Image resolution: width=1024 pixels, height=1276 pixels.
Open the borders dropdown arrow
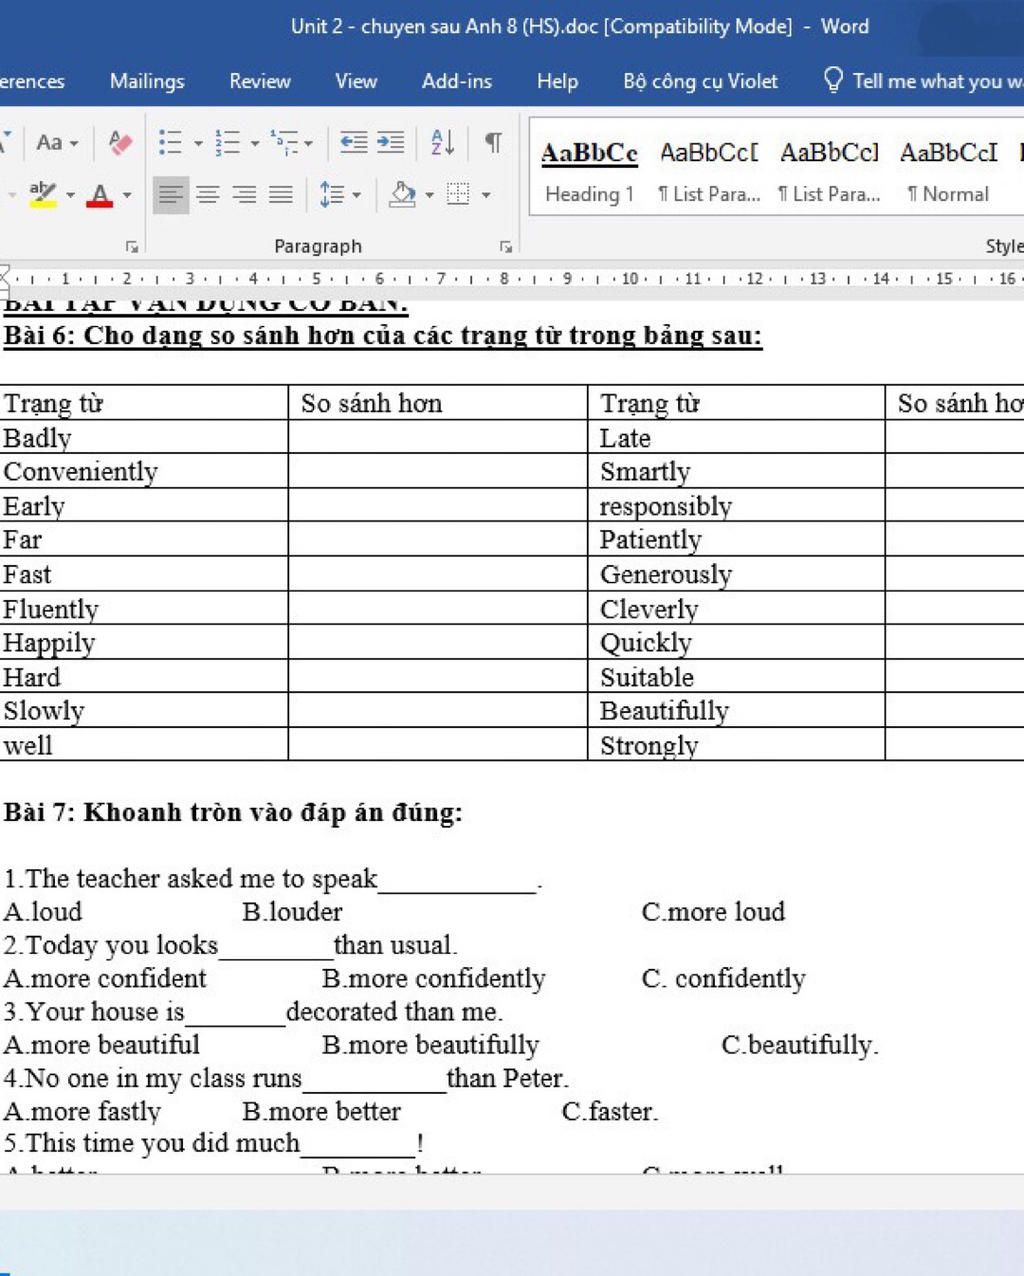coord(486,195)
